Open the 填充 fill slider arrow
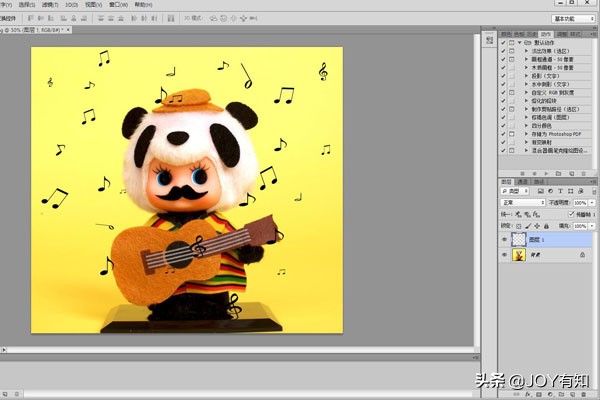The image size is (600, 400). [592, 226]
